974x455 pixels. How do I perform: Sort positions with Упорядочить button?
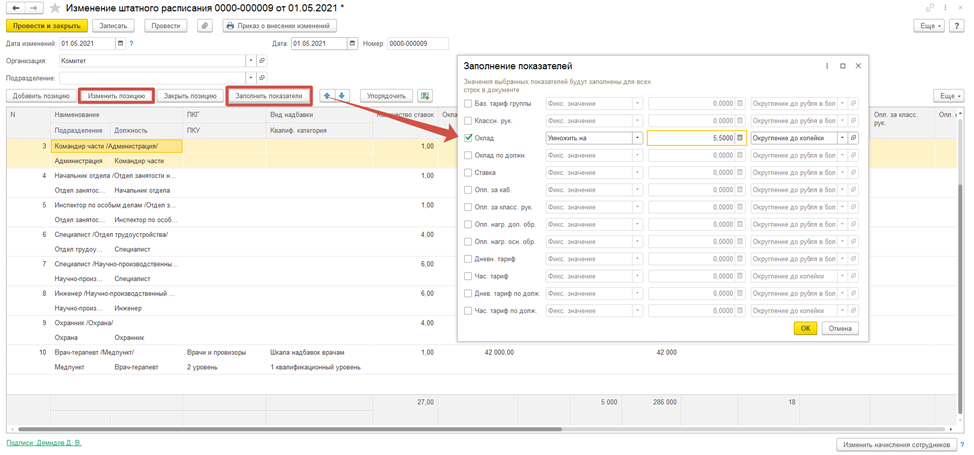coord(386,96)
